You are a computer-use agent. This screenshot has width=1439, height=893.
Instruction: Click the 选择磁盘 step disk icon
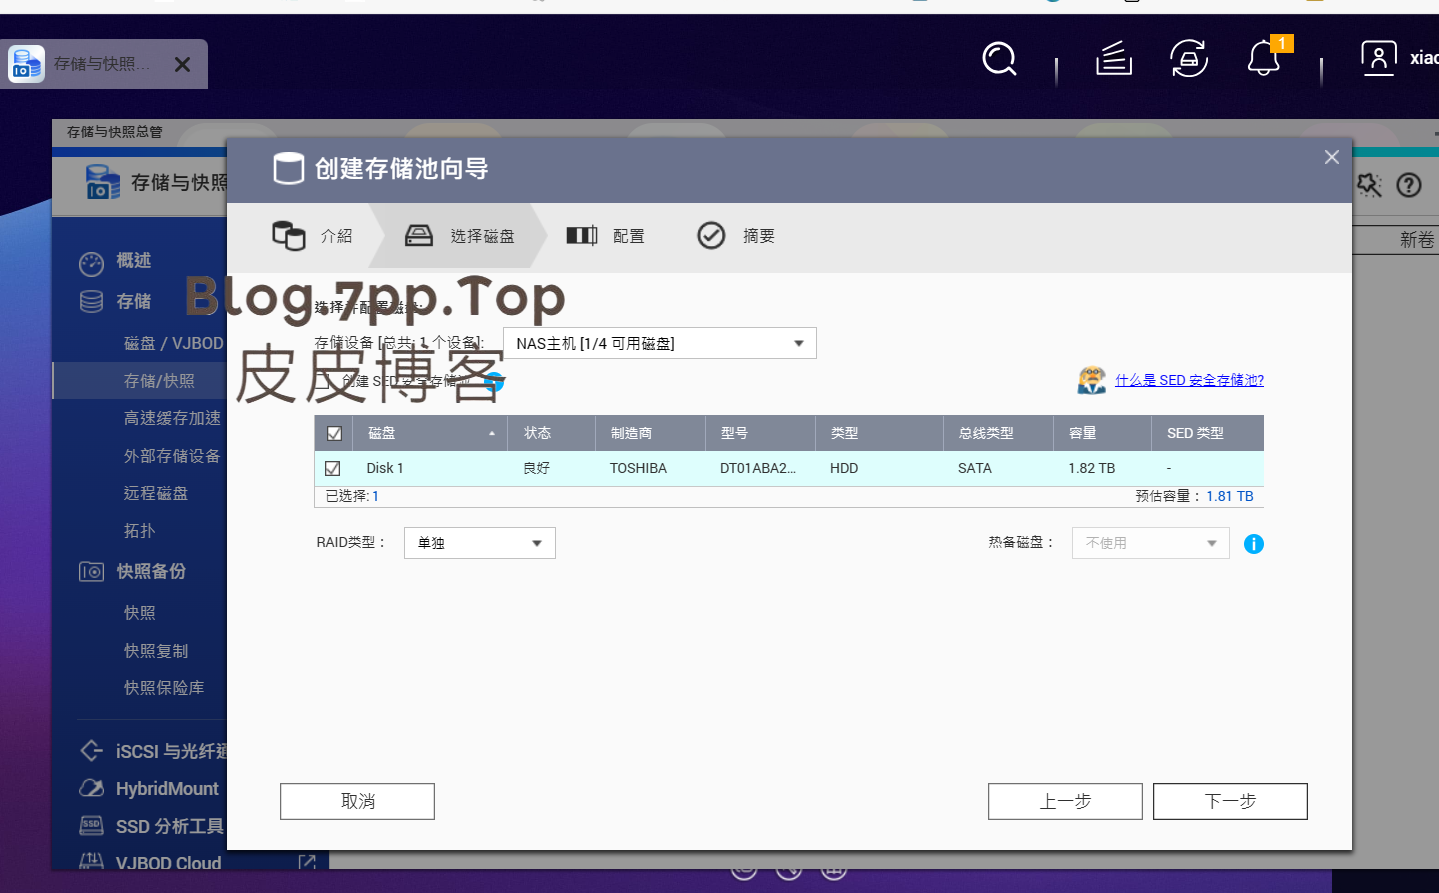[x=419, y=236]
